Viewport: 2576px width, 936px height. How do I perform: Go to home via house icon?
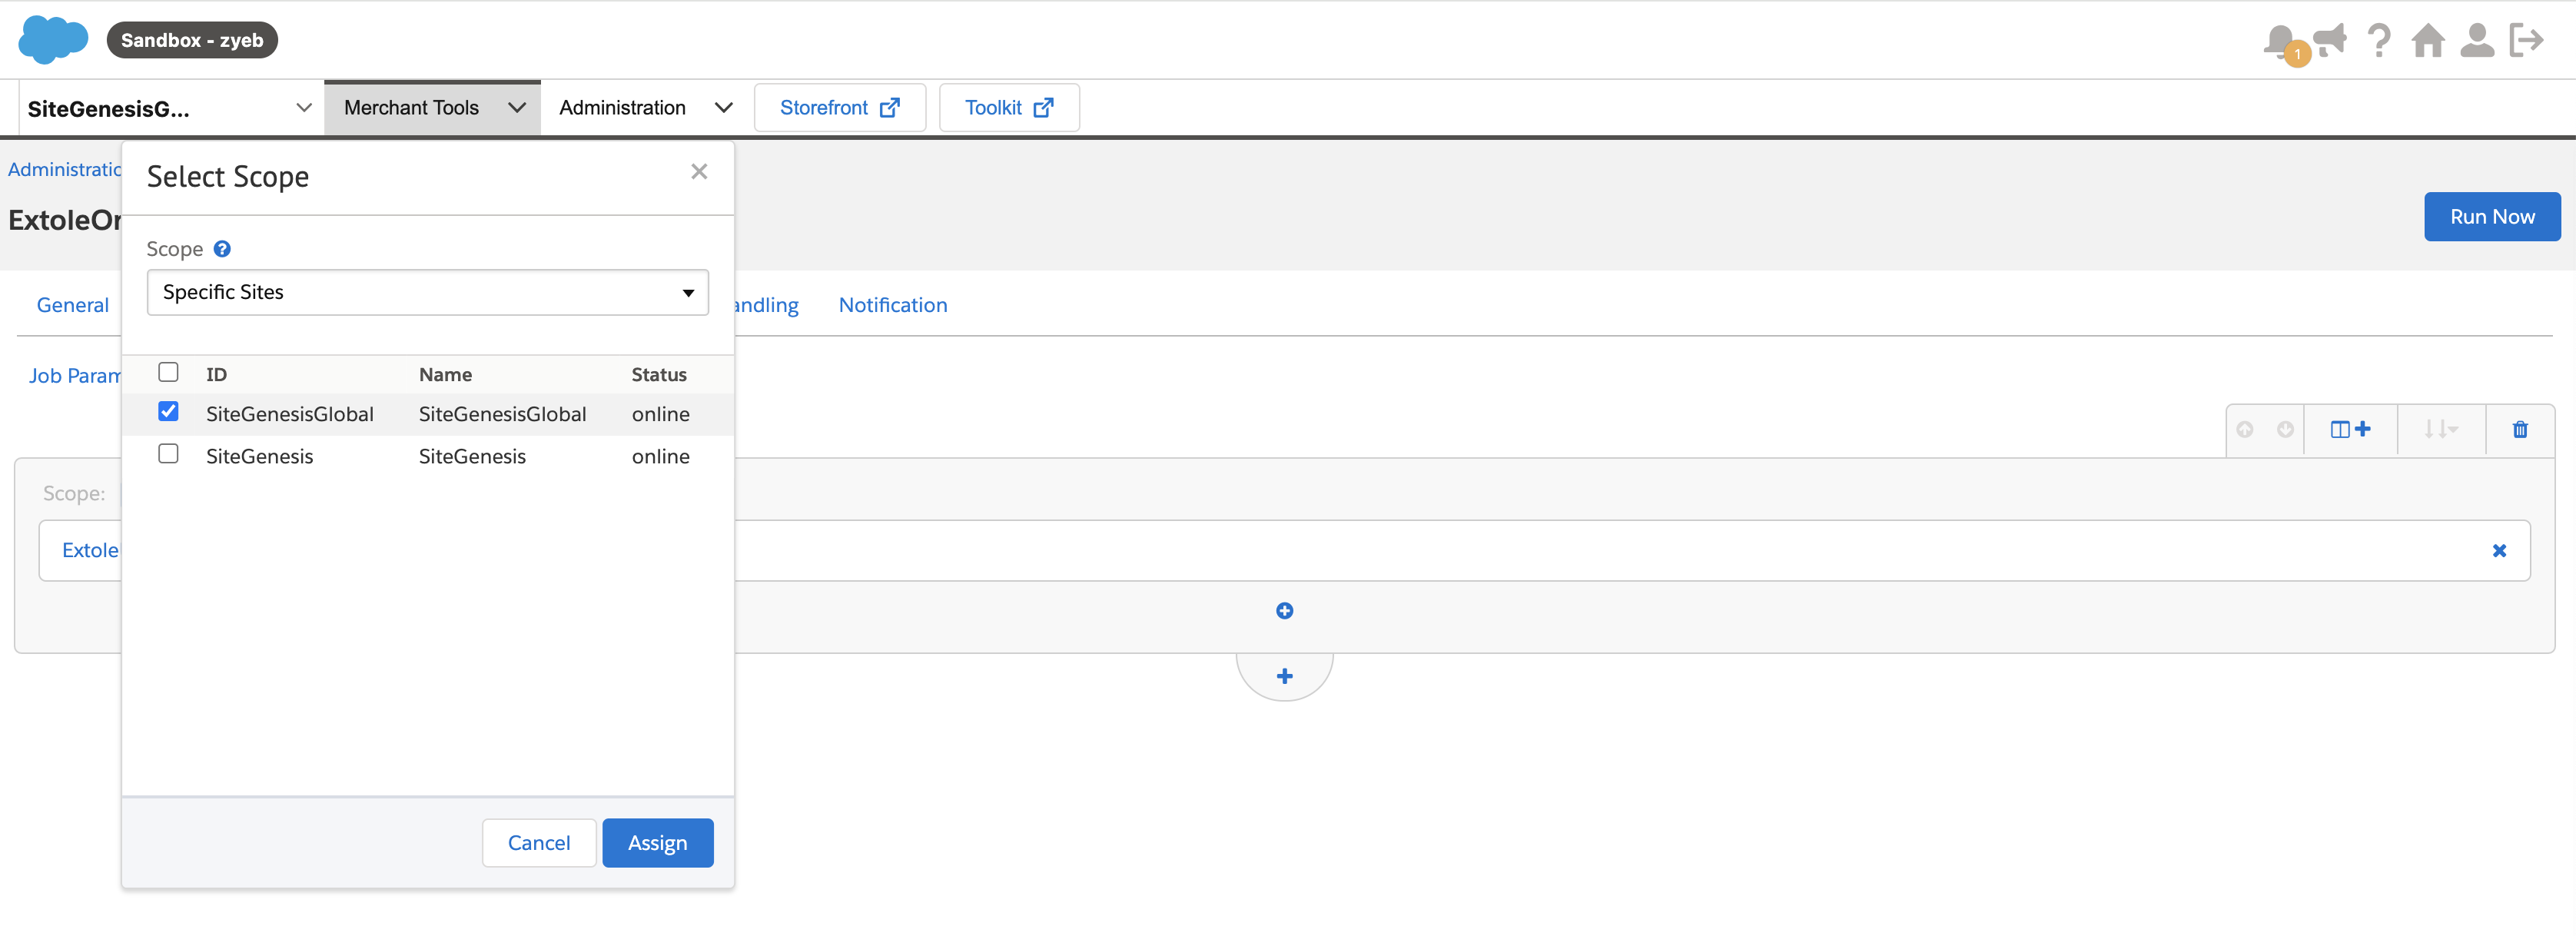[2428, 41]
